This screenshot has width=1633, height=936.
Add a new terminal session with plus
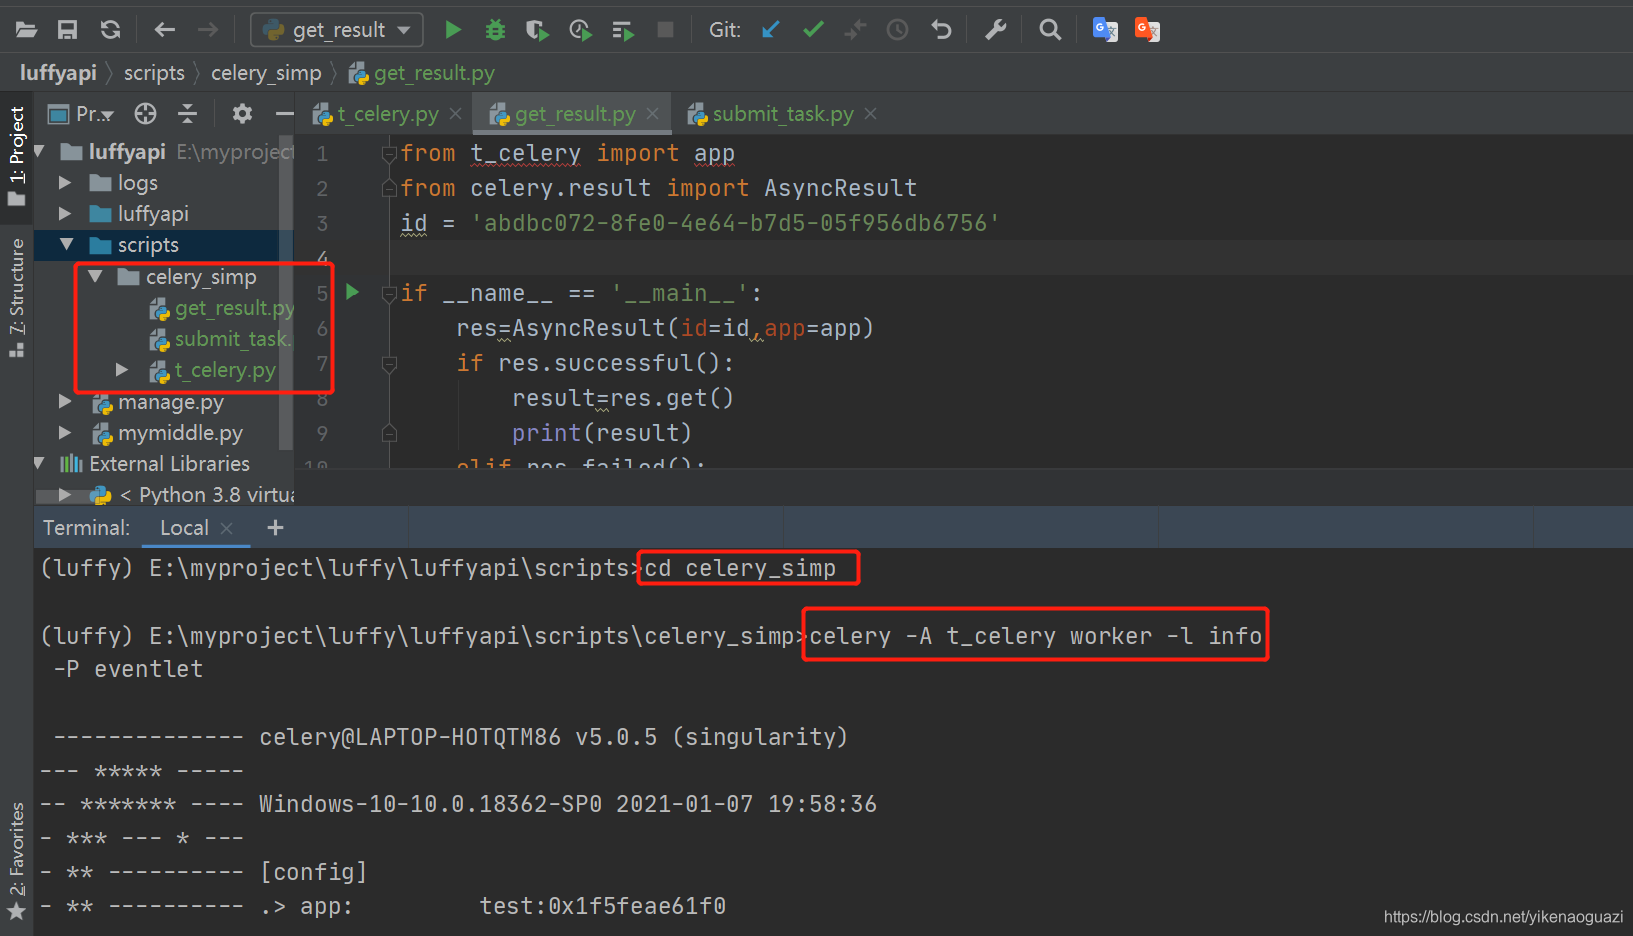click(x=276, y=527)
